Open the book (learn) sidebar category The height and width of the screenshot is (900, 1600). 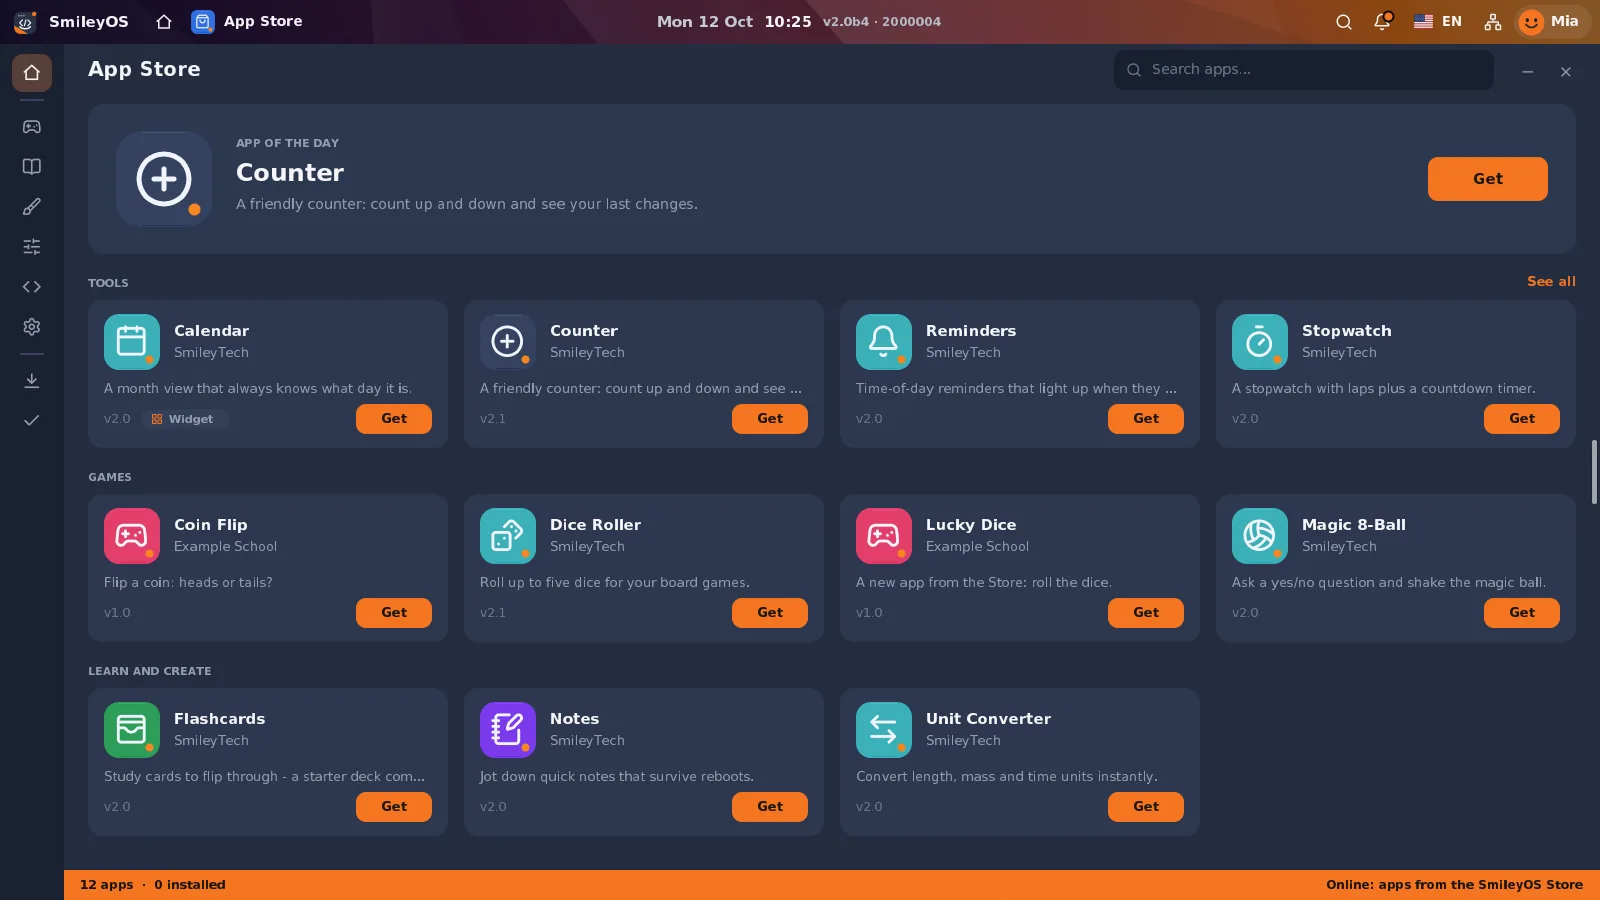pyautogui.click(x=32, y=167)
